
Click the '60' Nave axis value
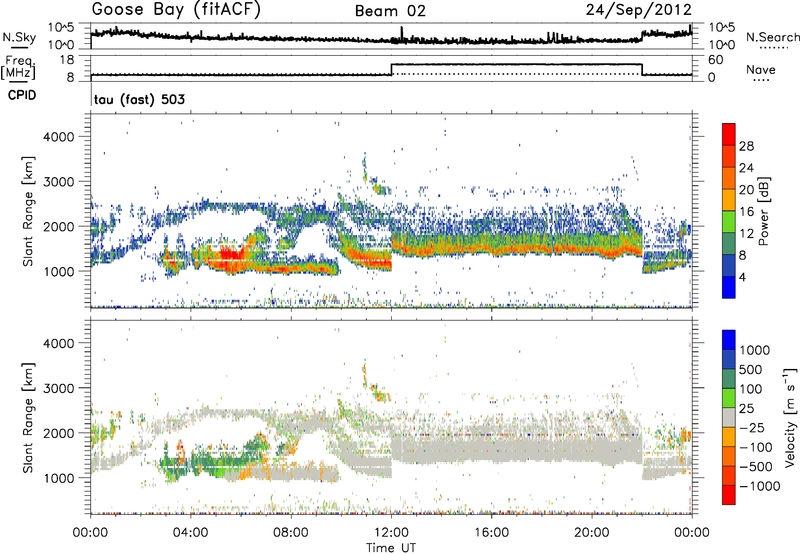coord(716,60)
